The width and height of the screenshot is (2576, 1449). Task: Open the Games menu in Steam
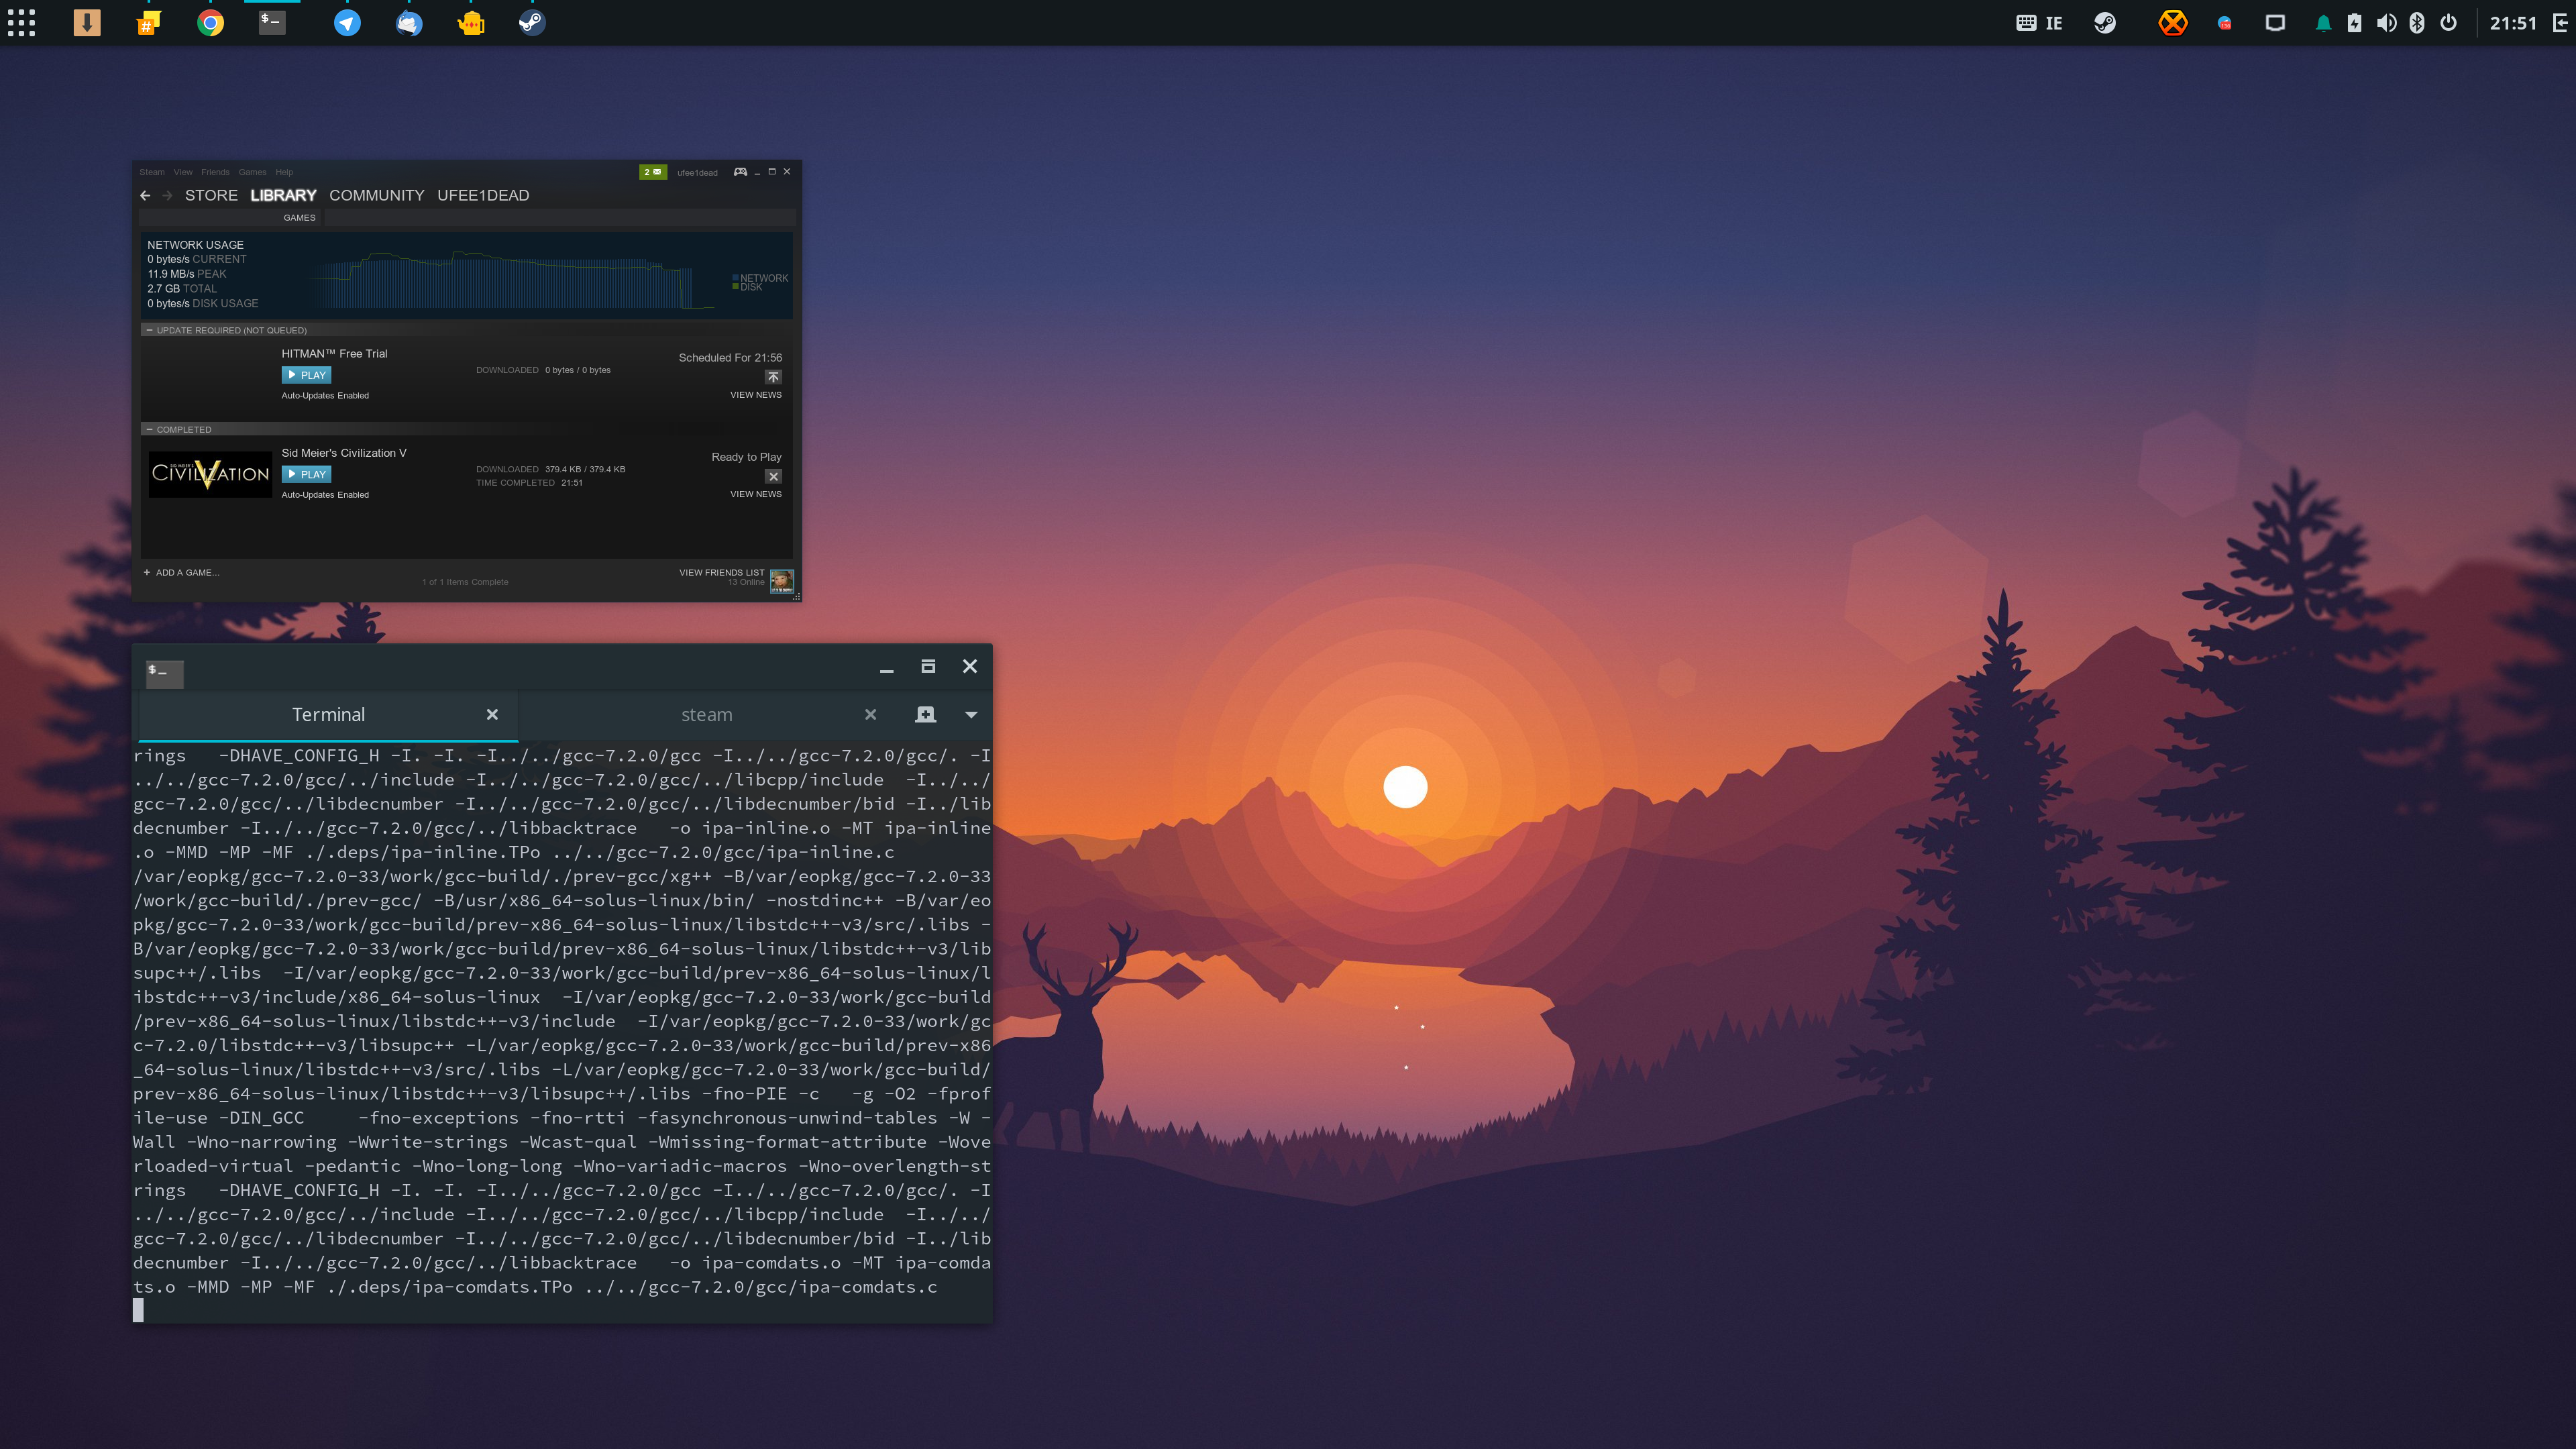click(252, 172)
